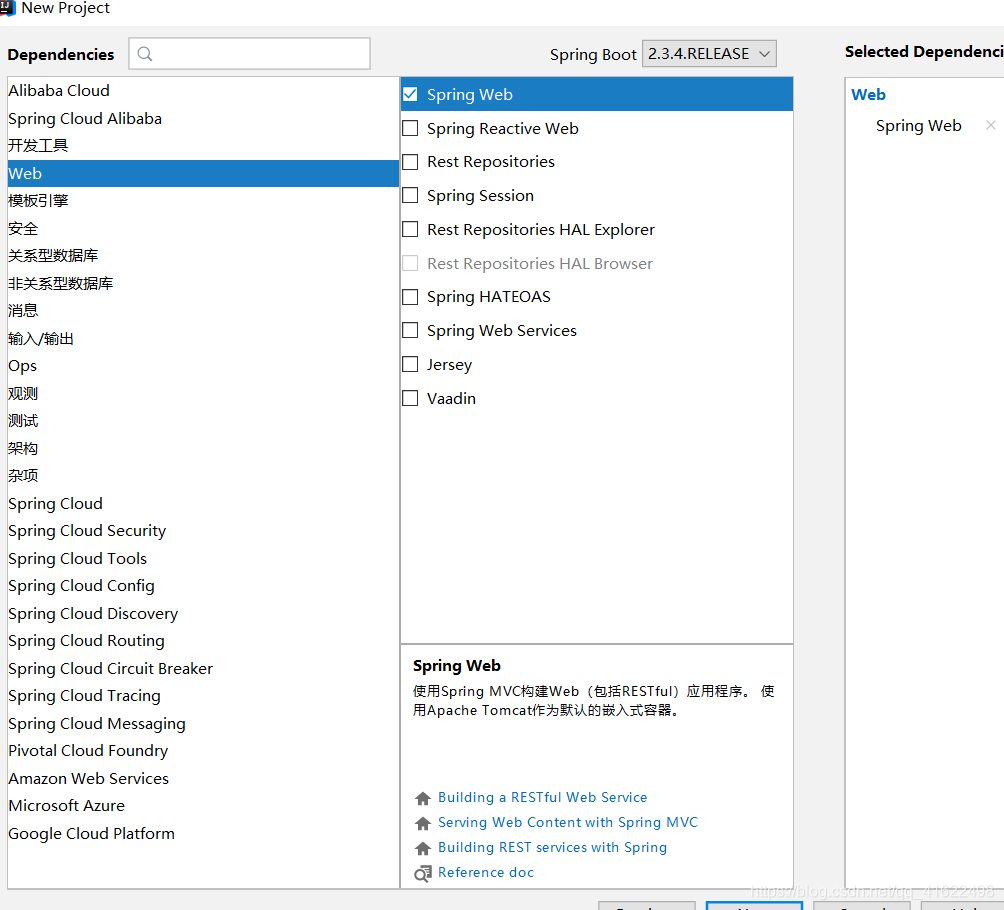Open Serving Web Content with Spring MVC link

click(x=568, y=822)
